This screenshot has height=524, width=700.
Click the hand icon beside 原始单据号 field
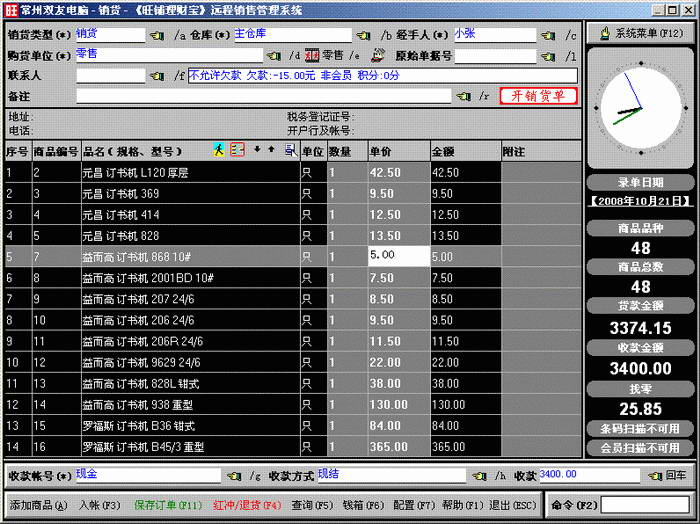pyautogui.click(x=548, y=56)
